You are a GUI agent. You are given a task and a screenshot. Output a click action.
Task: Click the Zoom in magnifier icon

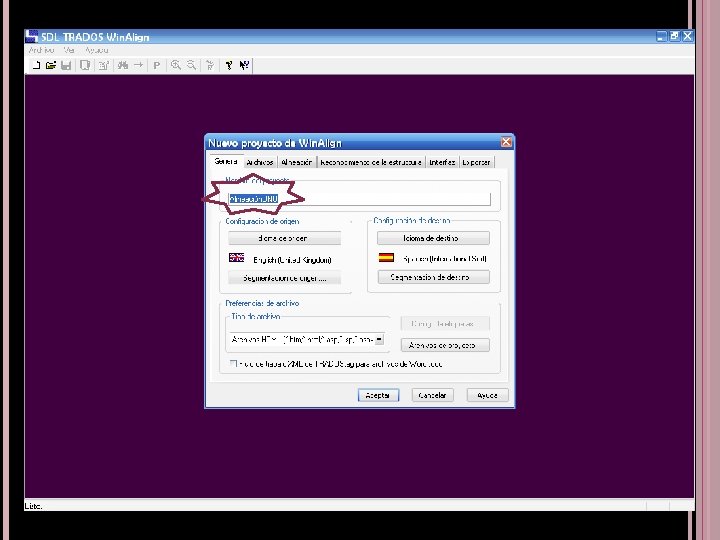(x=176, y=65)
